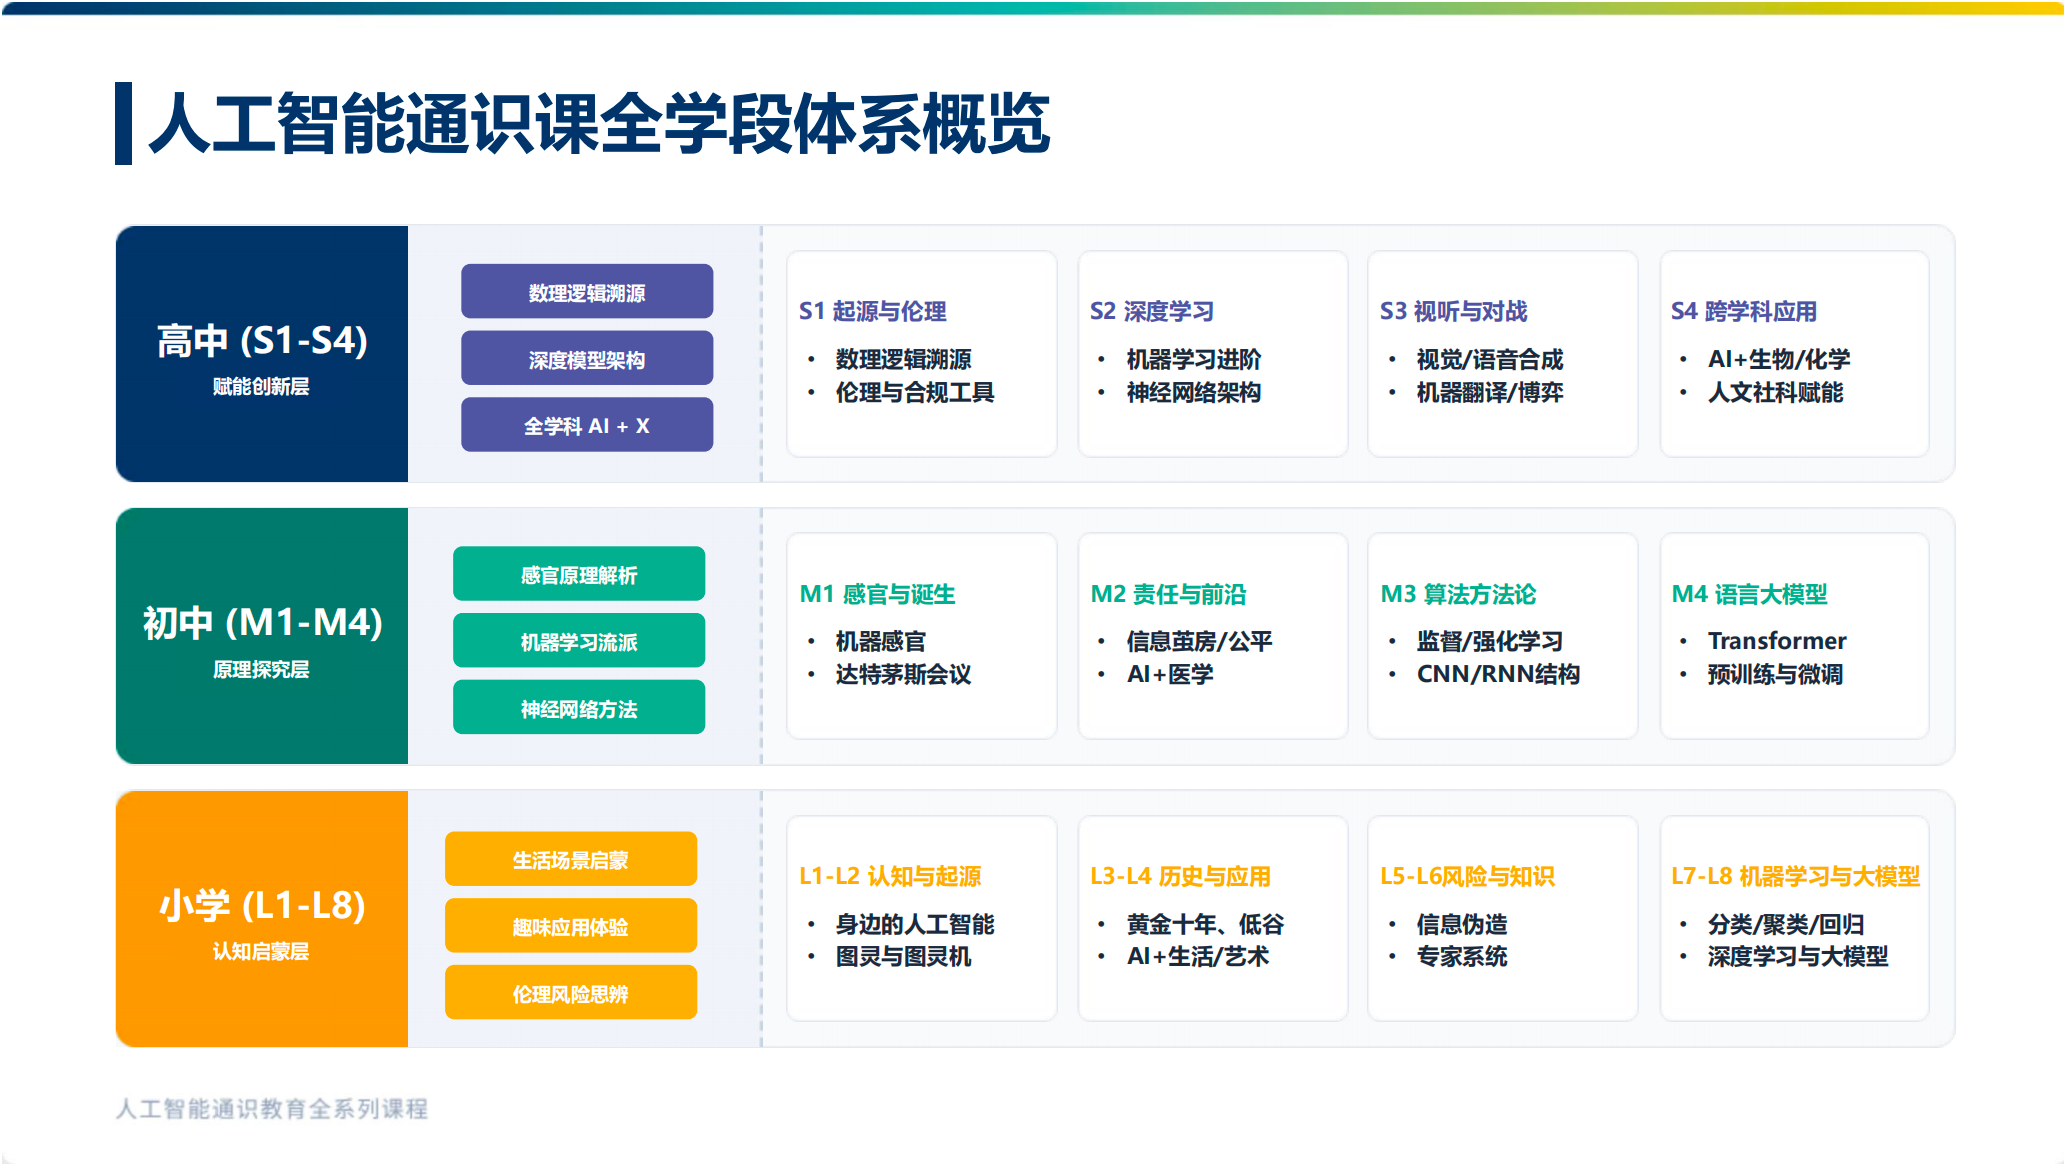Click the S2 深度学习 card heading
This screenshot has width=2064, height=1164.
[1151, 311]
